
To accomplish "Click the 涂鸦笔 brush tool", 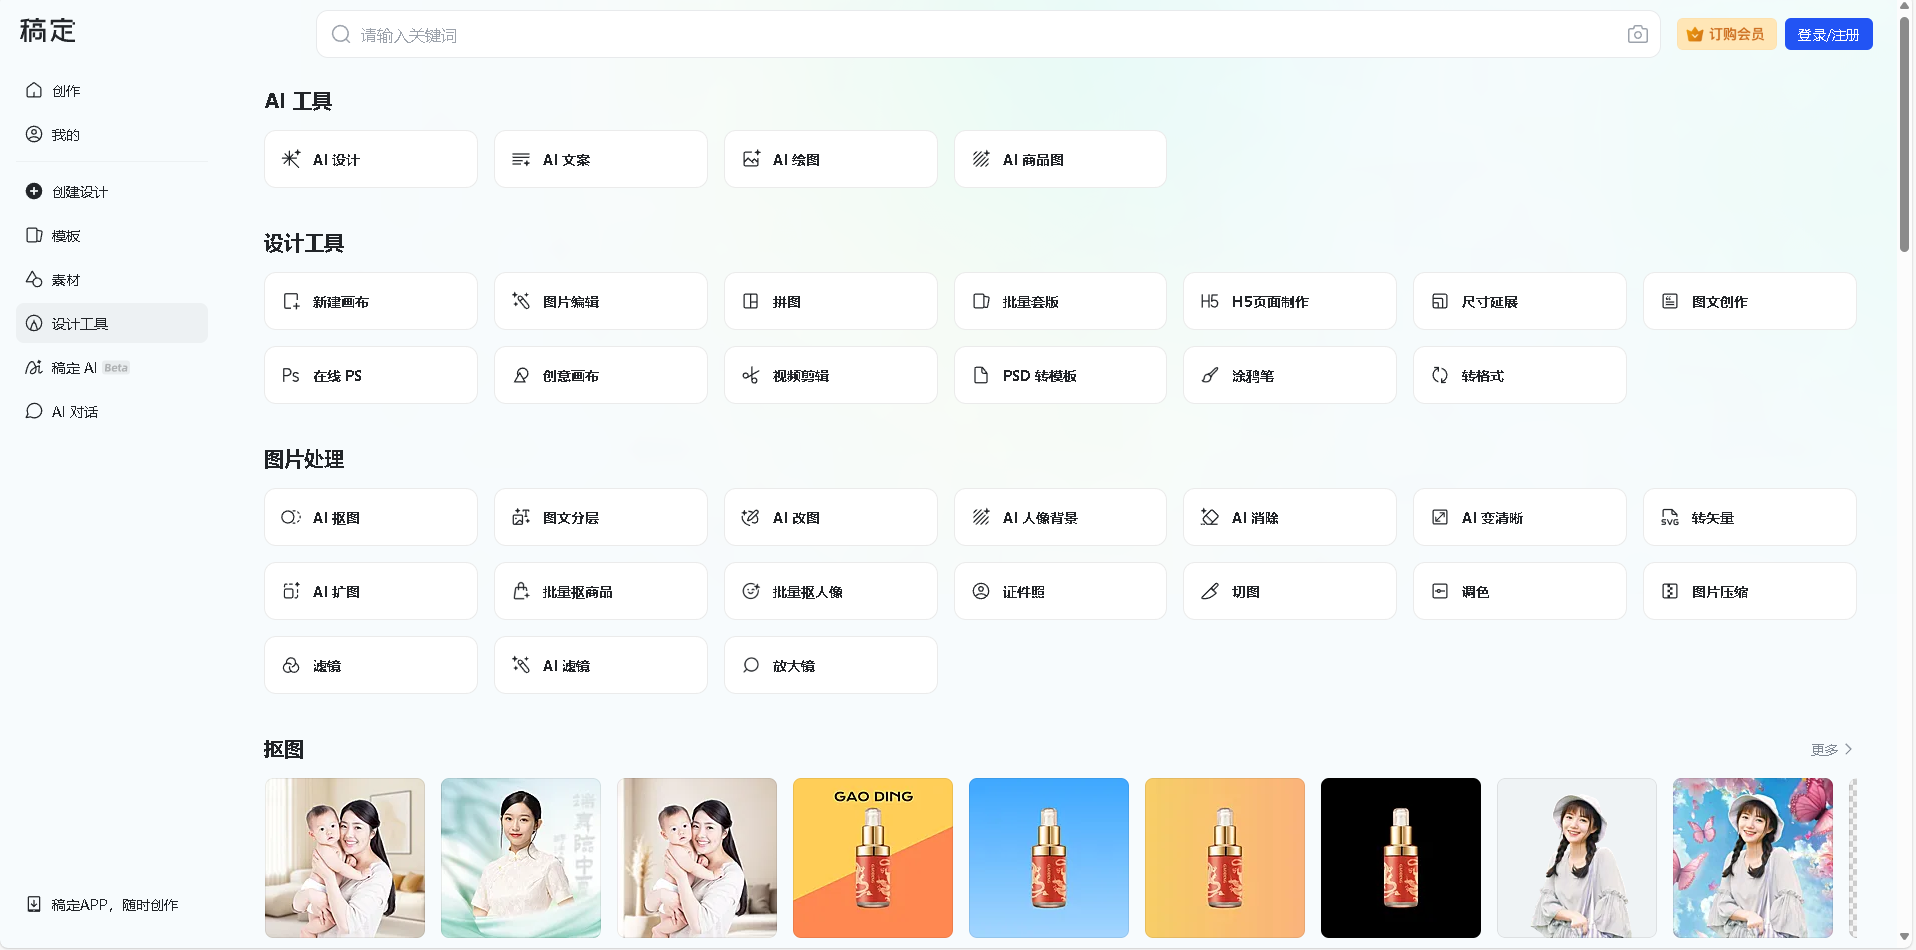I will [x=1289, y=375].
